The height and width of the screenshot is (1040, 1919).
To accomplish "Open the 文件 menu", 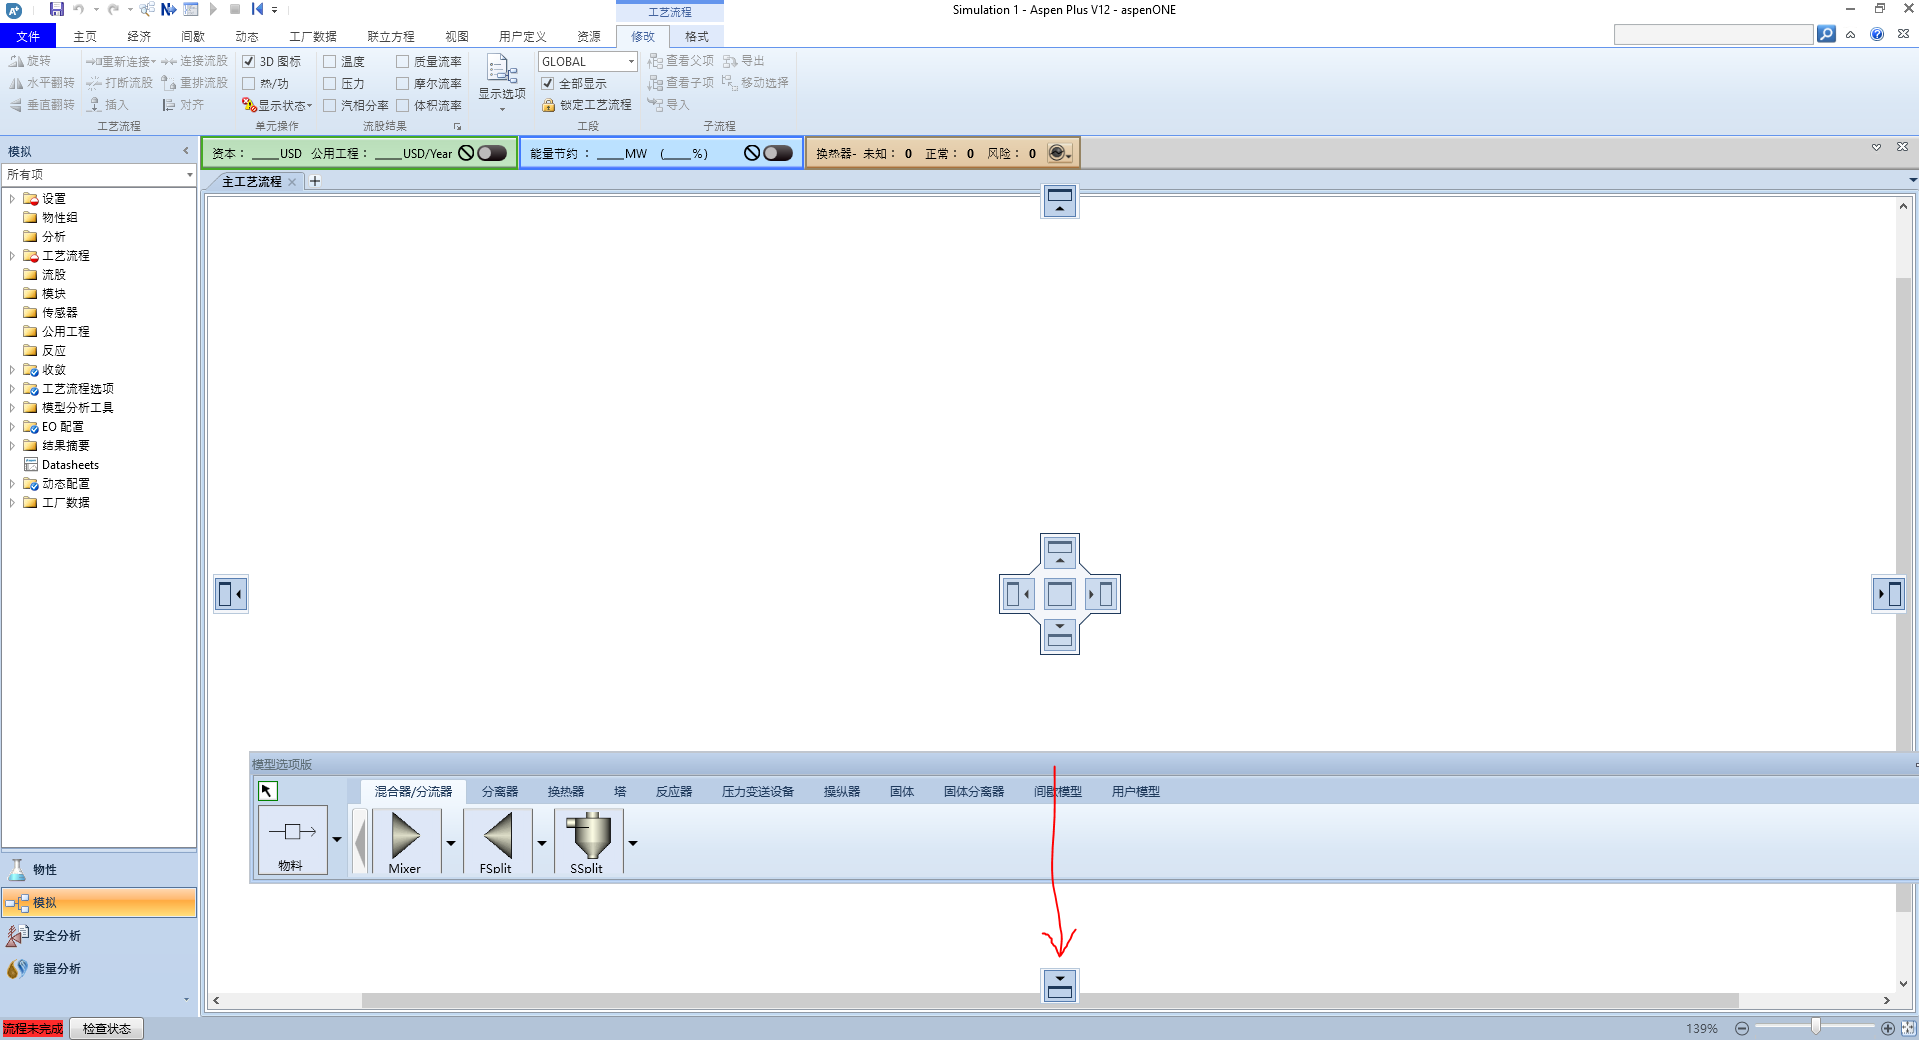I will coord(28,37).
